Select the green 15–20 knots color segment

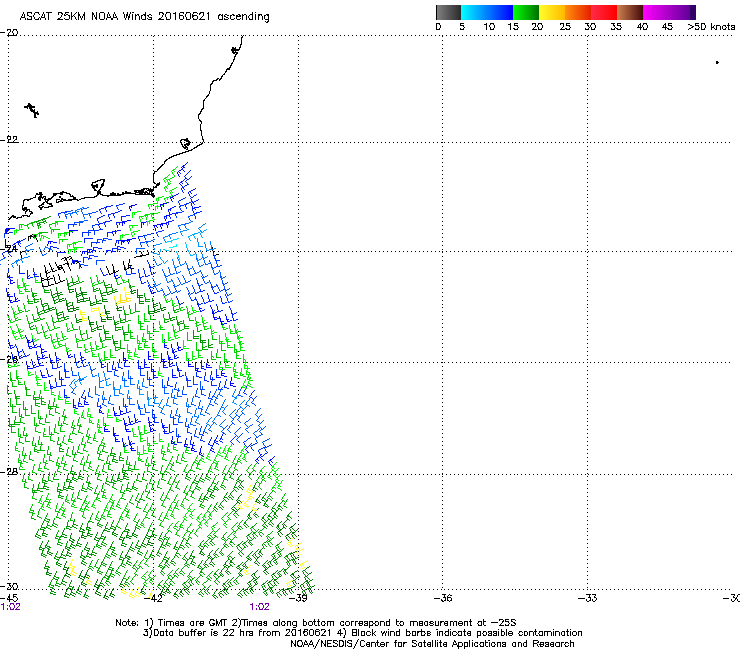tap(526, 12)
